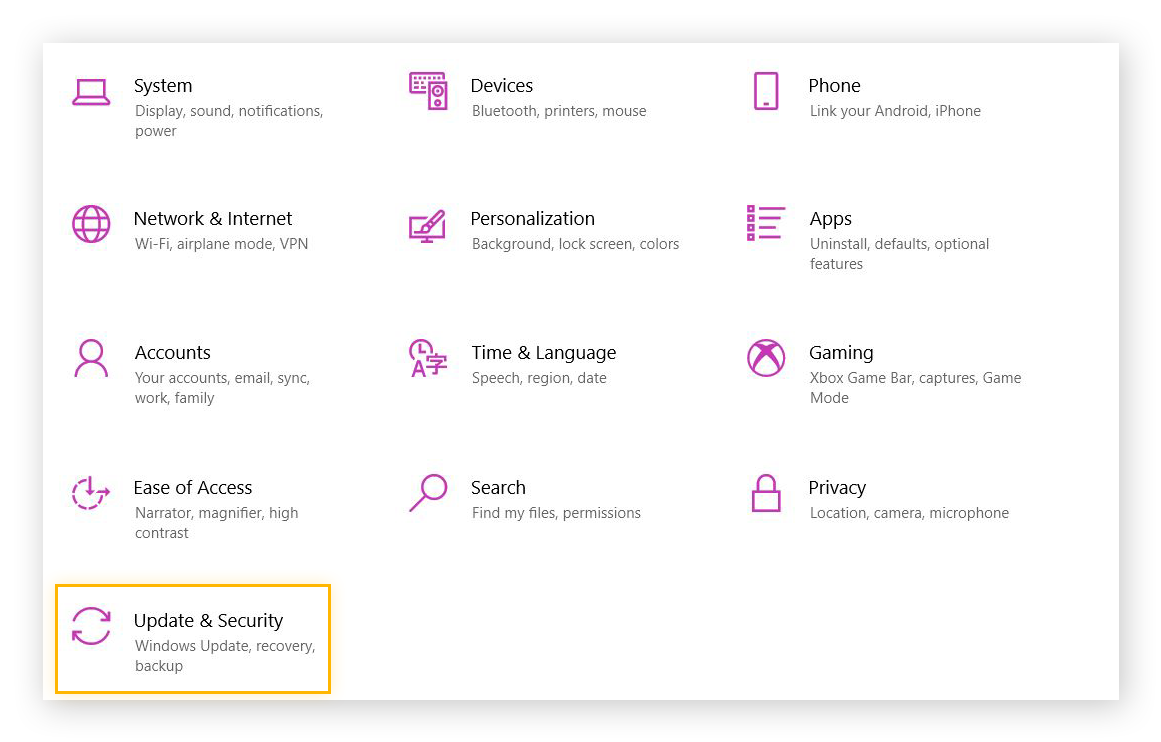Click the Time & Language icon
This screenshot has width=1161, height=742.
coord(428,358)
